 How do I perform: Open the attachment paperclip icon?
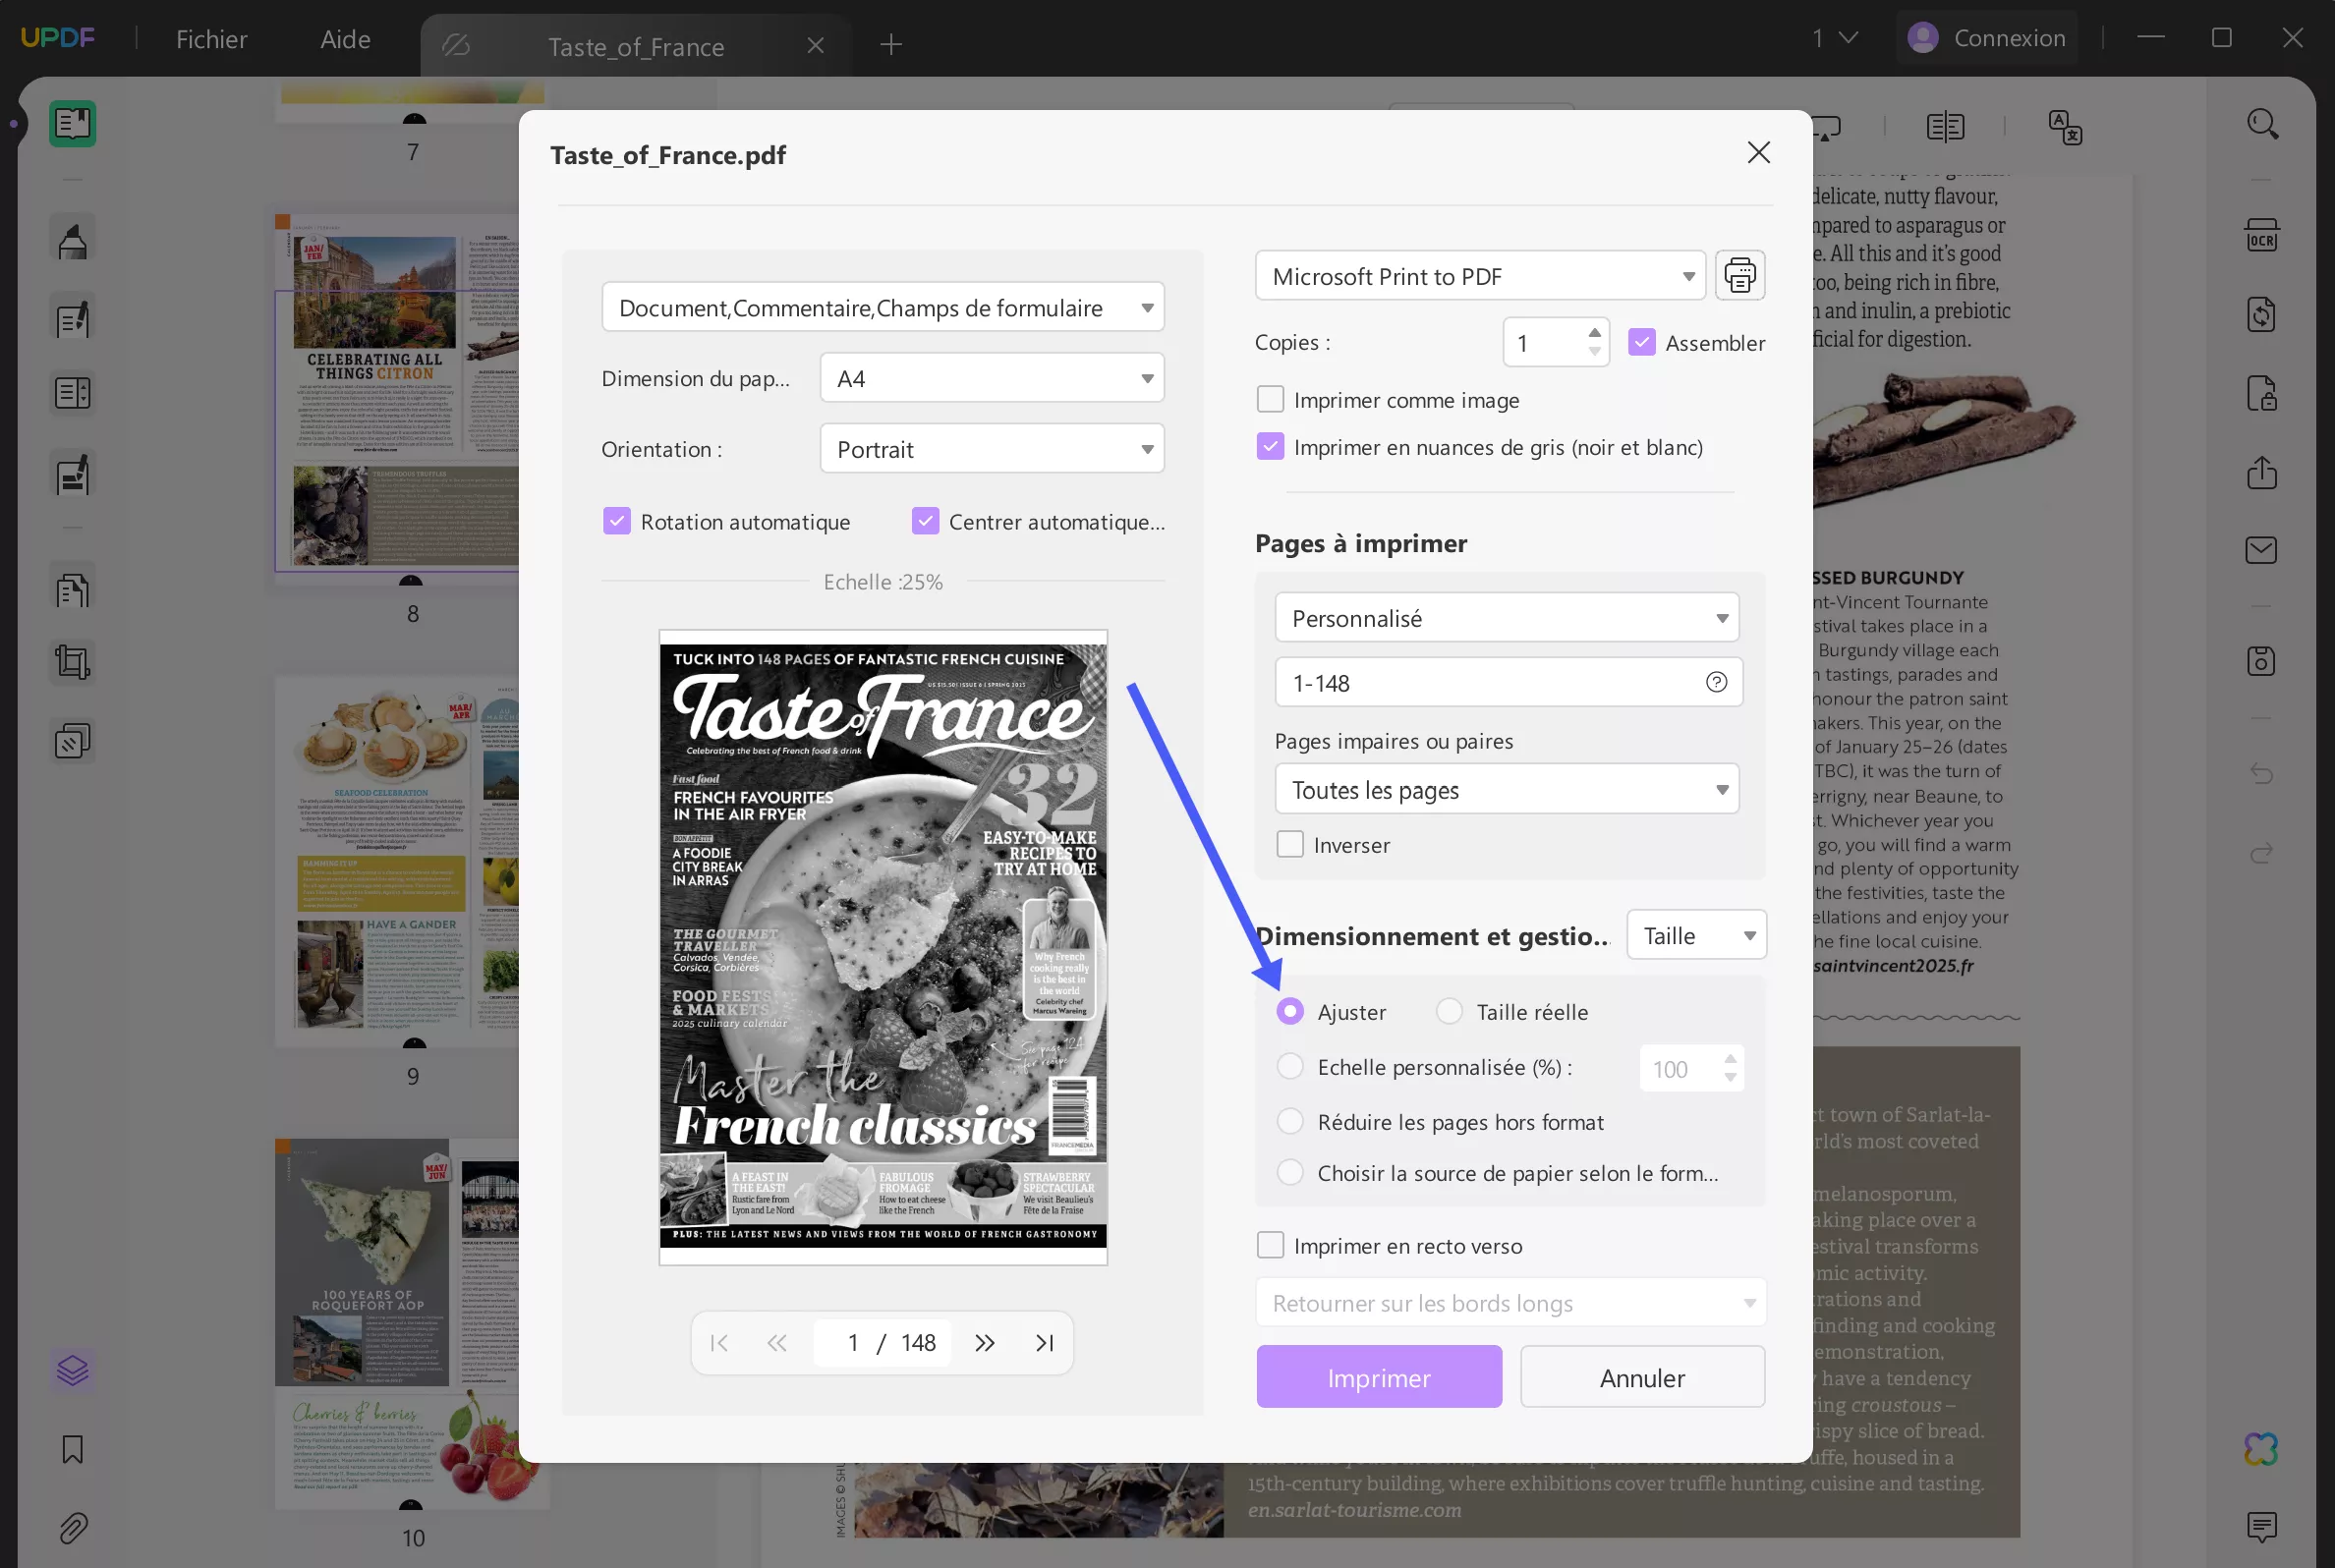pyautogui.click(x=73, y=1527)
